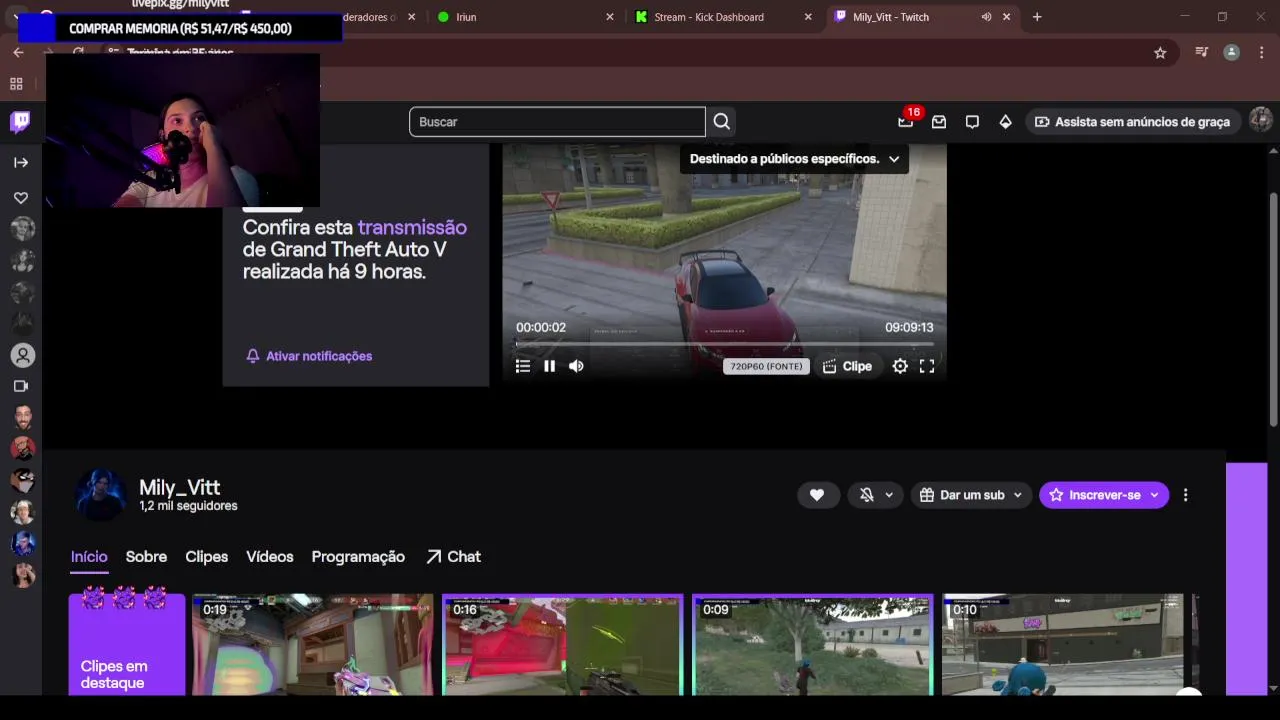Mute the player volume
The width and height of the screenshot is (1280, 720).
(576, 366)
